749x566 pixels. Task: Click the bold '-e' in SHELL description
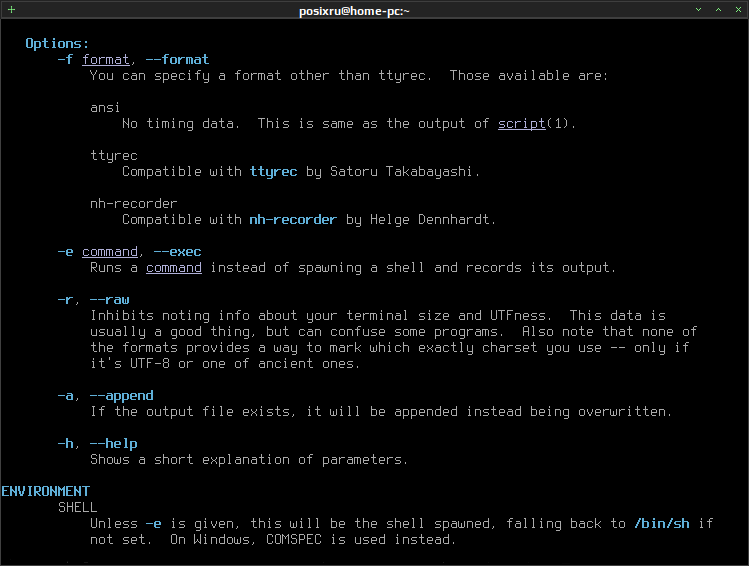pyautogui.click(x=153, y=523)
